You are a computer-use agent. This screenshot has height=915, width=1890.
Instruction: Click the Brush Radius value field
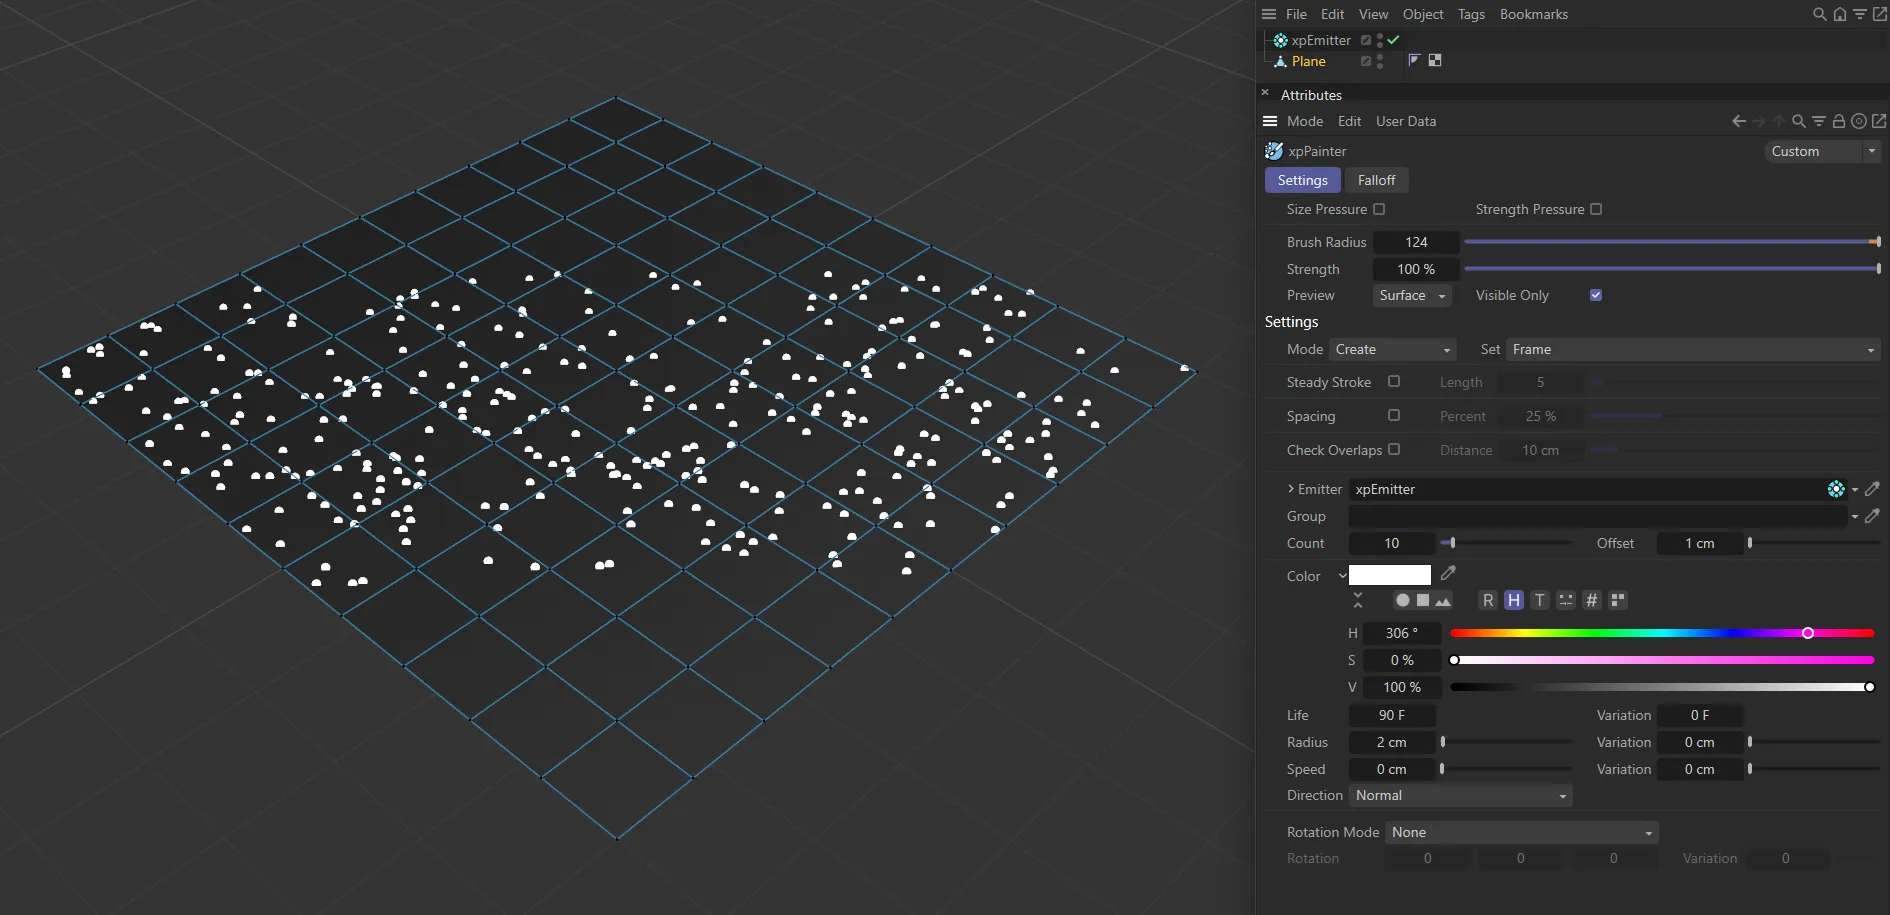[1416, 242]
